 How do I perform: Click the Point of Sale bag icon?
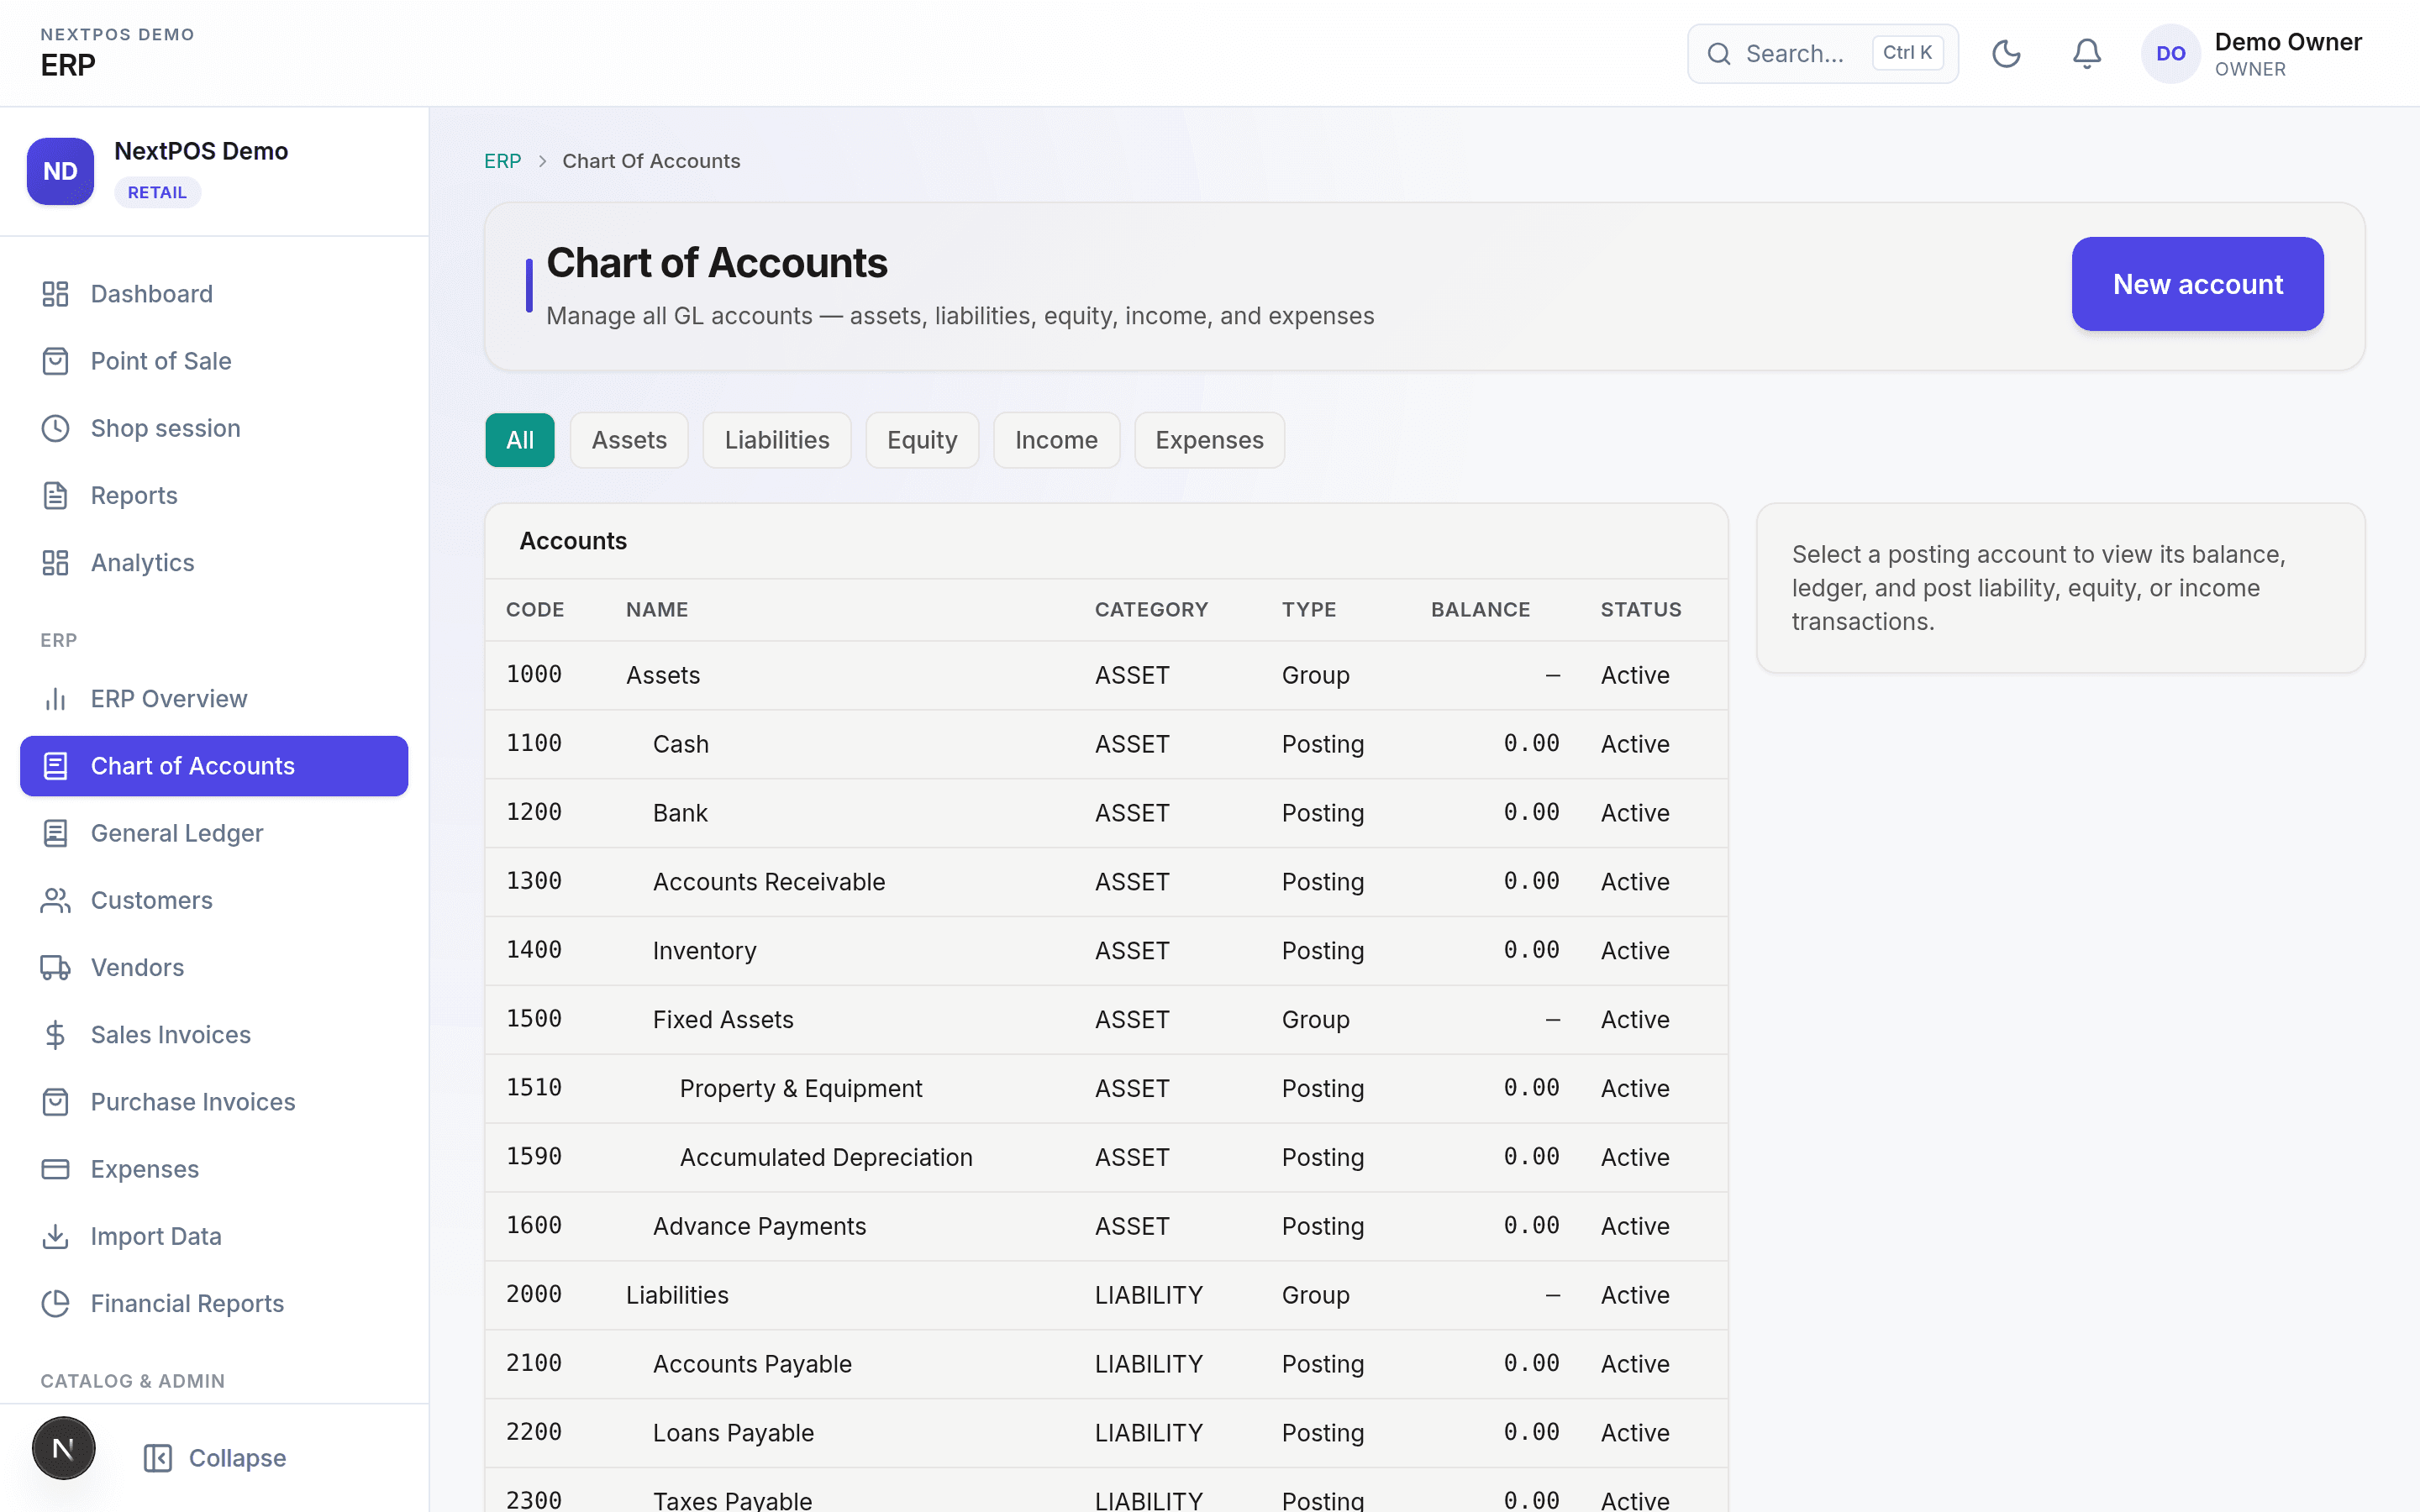(55, 361)
